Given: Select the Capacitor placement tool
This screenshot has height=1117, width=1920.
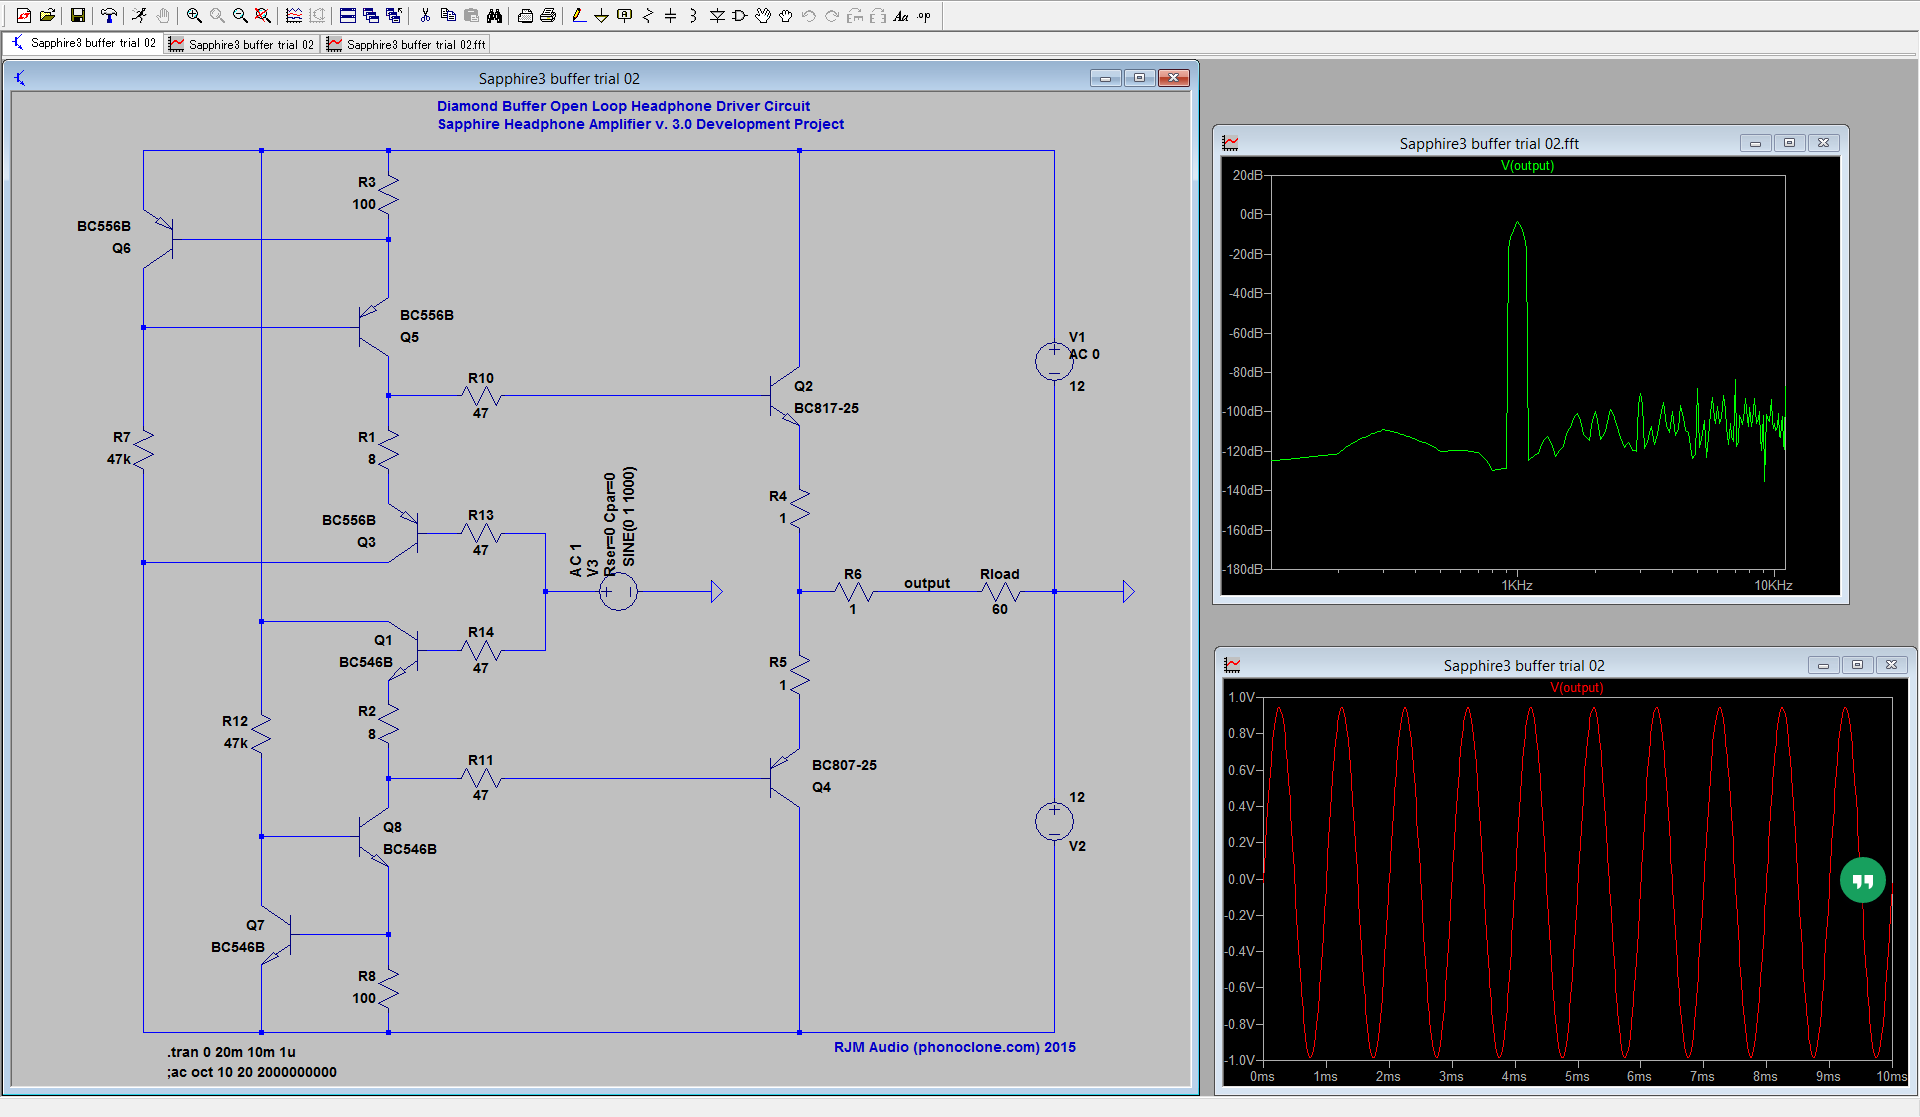Looking at the screenshot, I should (x=671, y=15).
